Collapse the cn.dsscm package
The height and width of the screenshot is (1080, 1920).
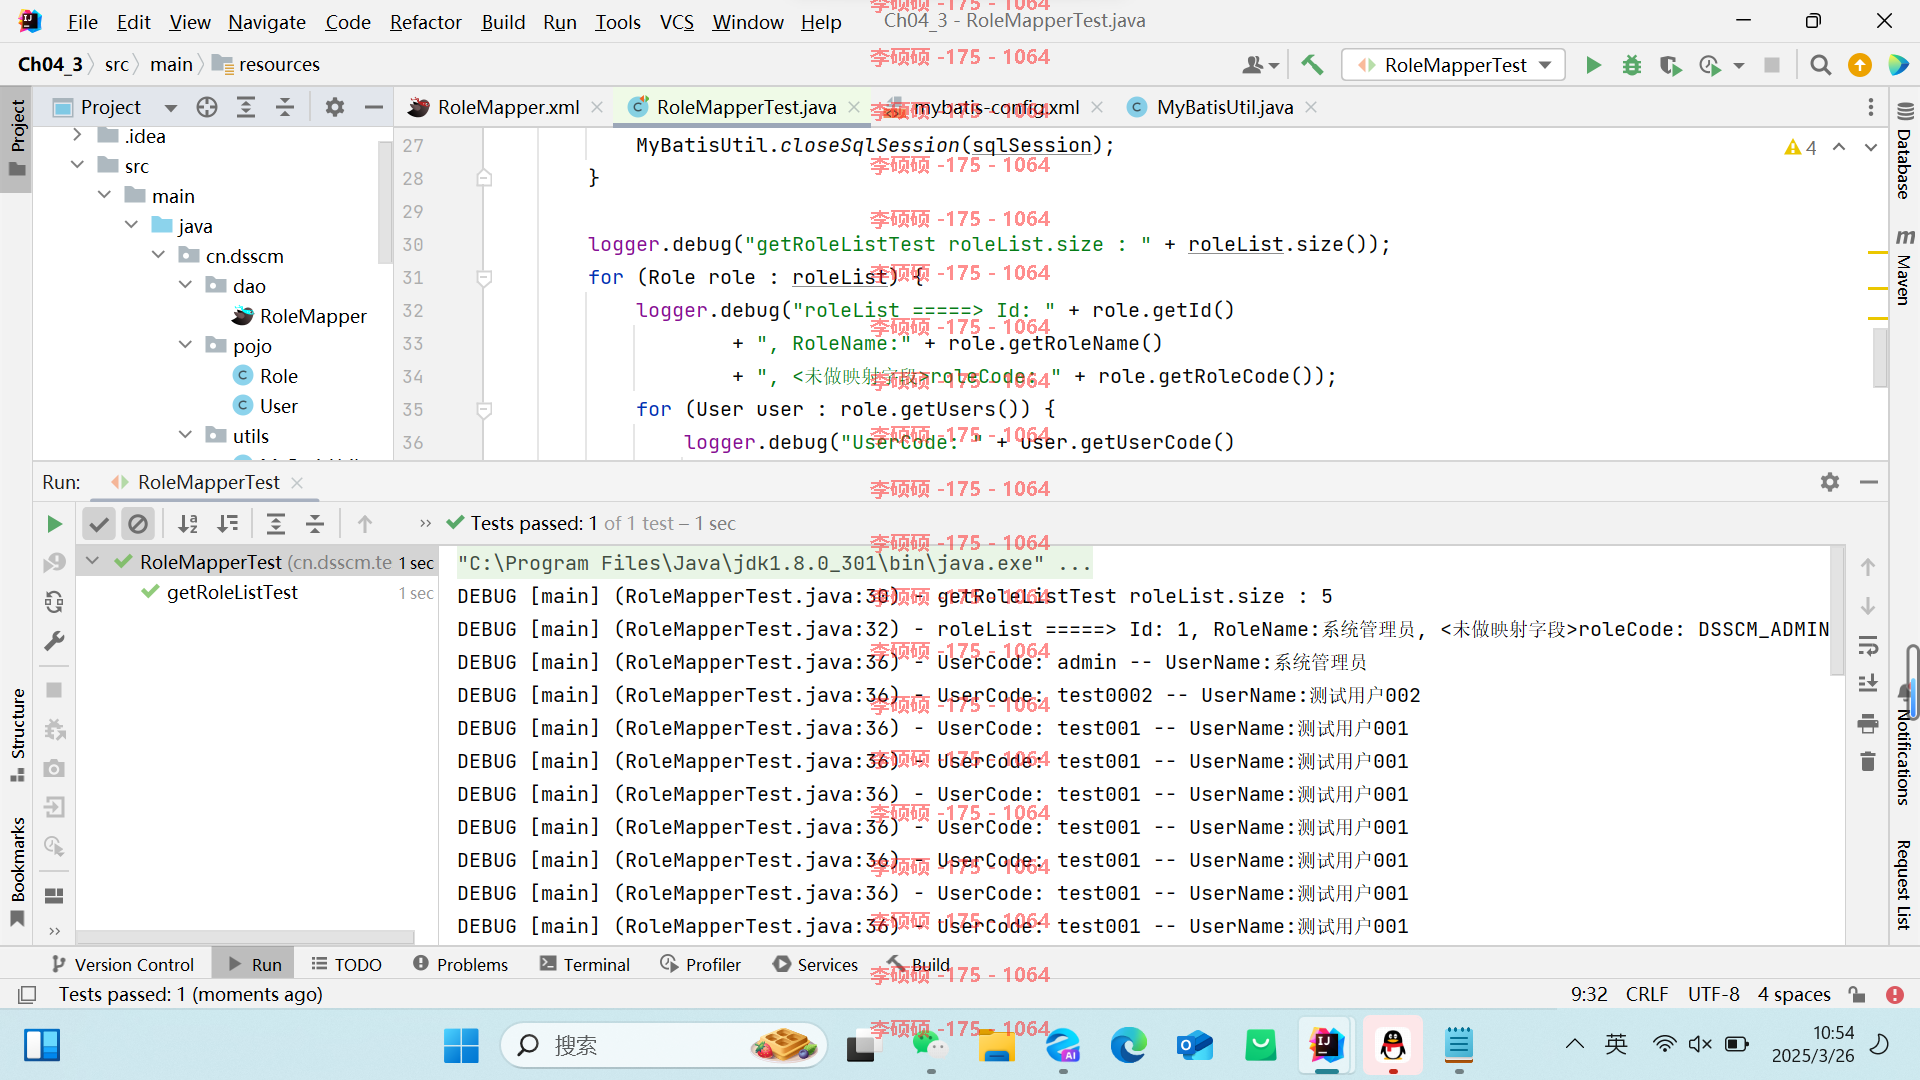click(158, 255)
